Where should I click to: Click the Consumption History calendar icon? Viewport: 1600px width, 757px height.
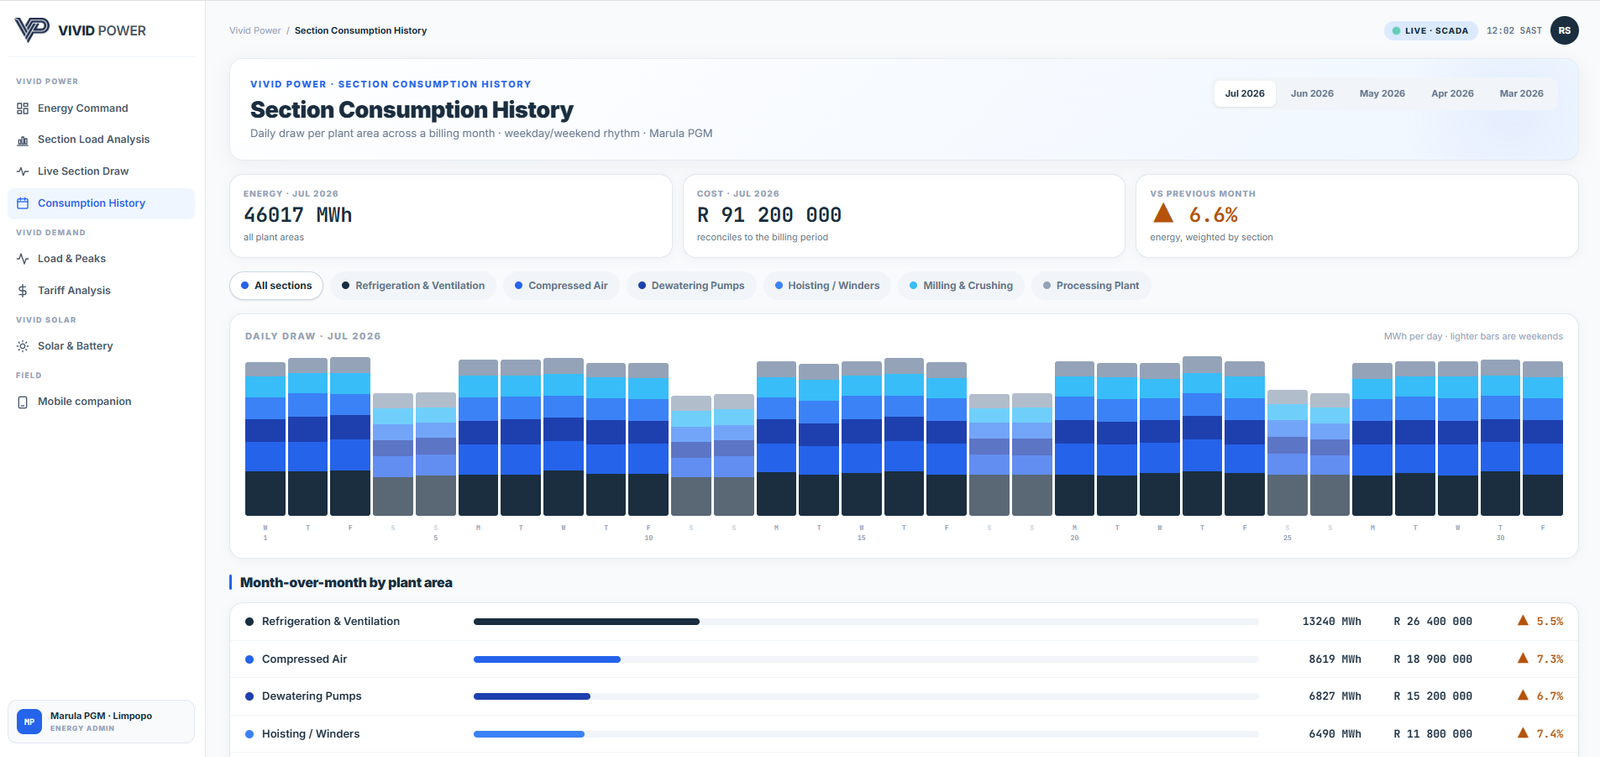point(23,203)
